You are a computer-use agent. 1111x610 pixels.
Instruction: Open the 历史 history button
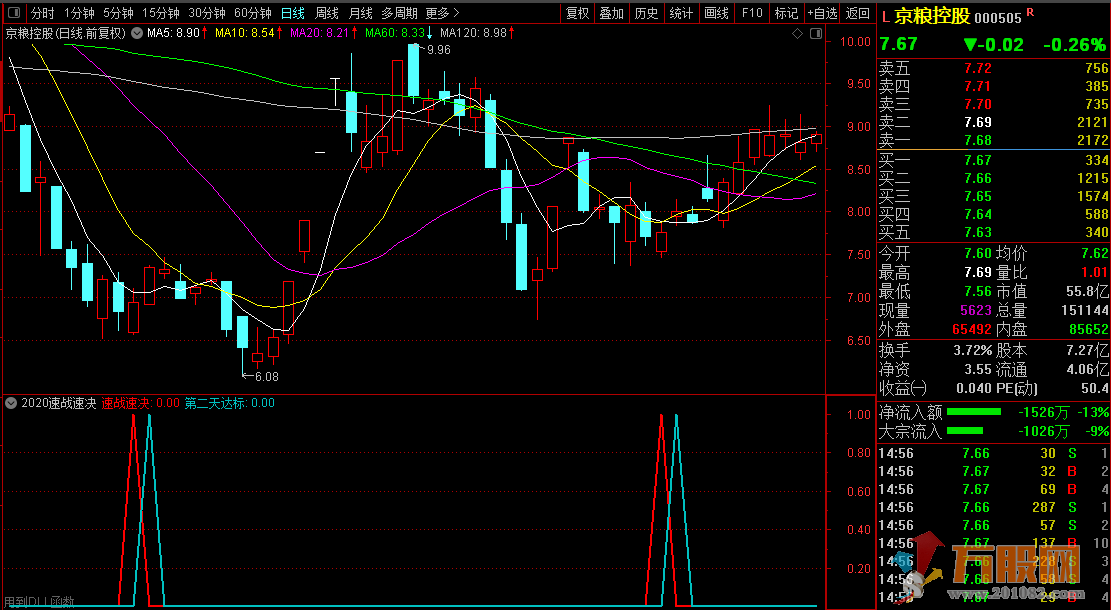646,13
